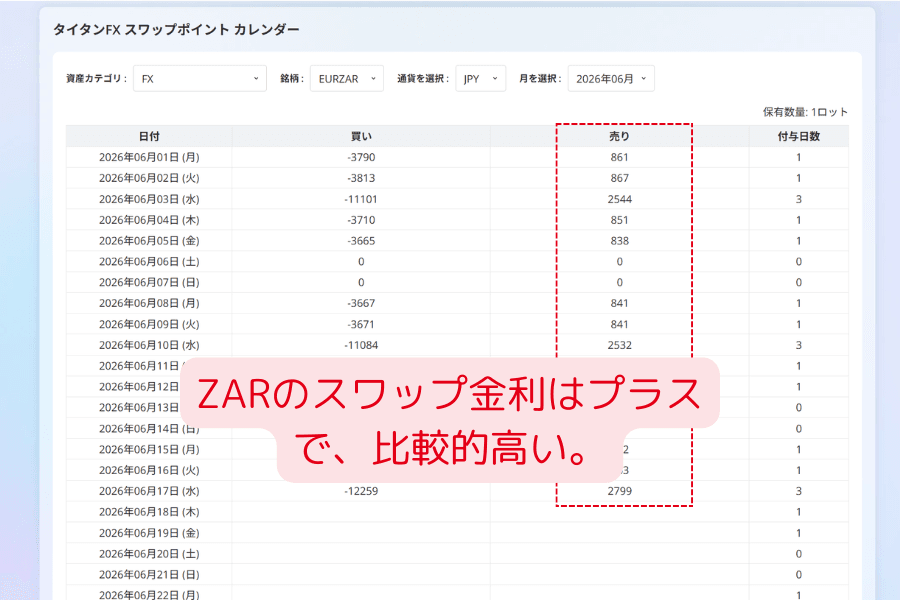Click the sell value 851
This screenshot has height=600, width=900.
click(x=619, y=220)
